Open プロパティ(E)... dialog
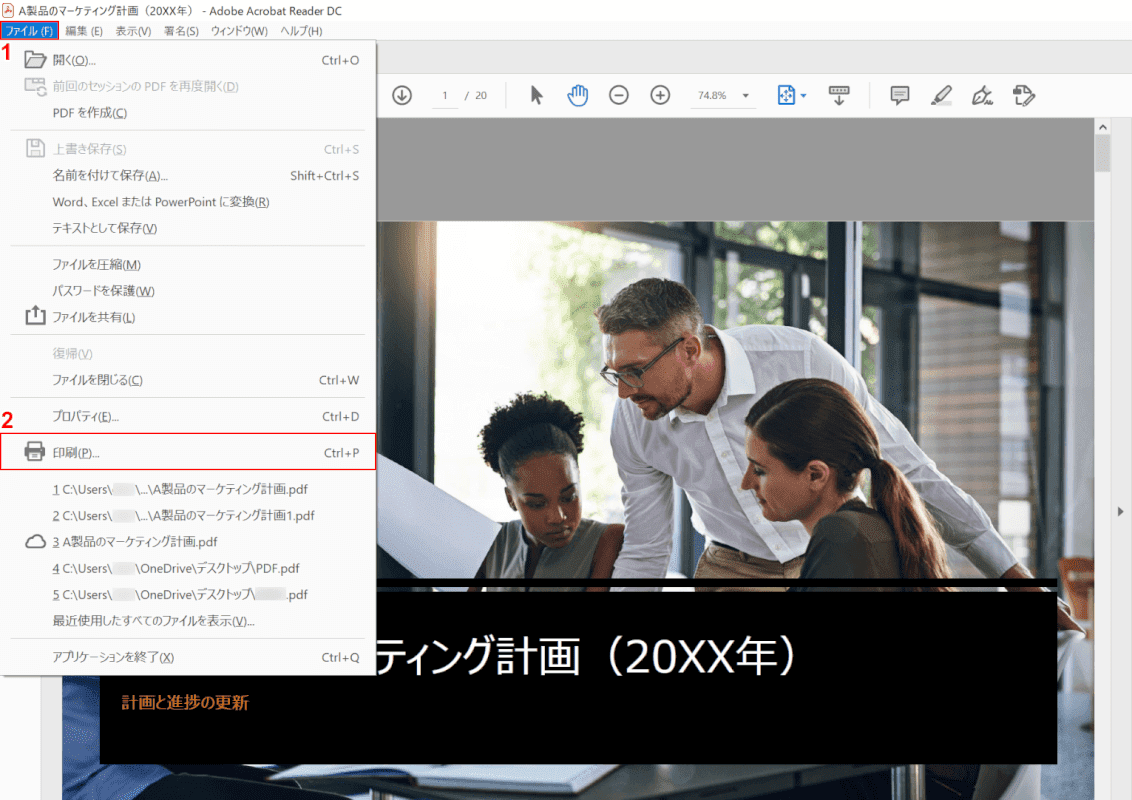This screenshot has height=800, width=1132. [188, 417]
